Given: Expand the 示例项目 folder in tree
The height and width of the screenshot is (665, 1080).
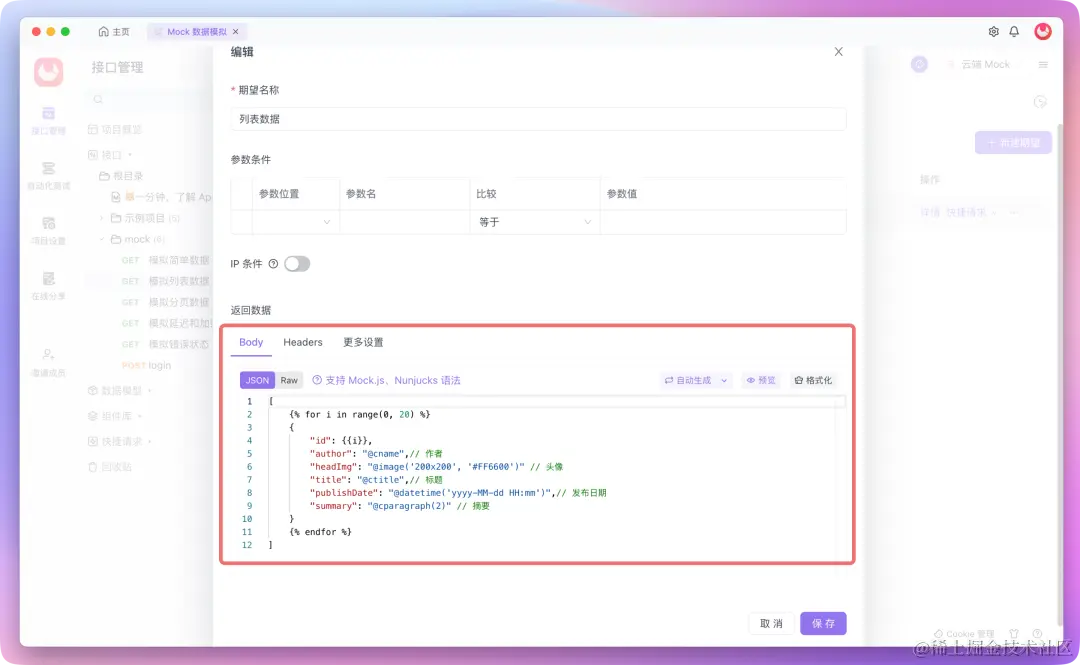Looking at the screenshot, I should (101, 218).
